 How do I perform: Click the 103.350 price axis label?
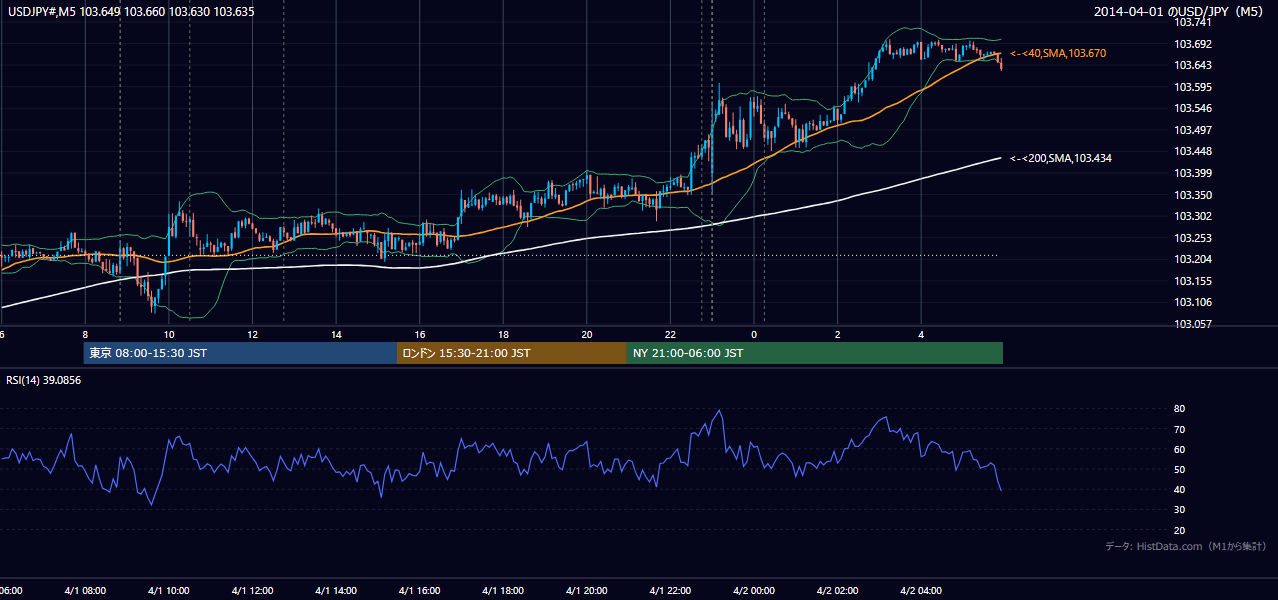click(x=1193, y=195)
